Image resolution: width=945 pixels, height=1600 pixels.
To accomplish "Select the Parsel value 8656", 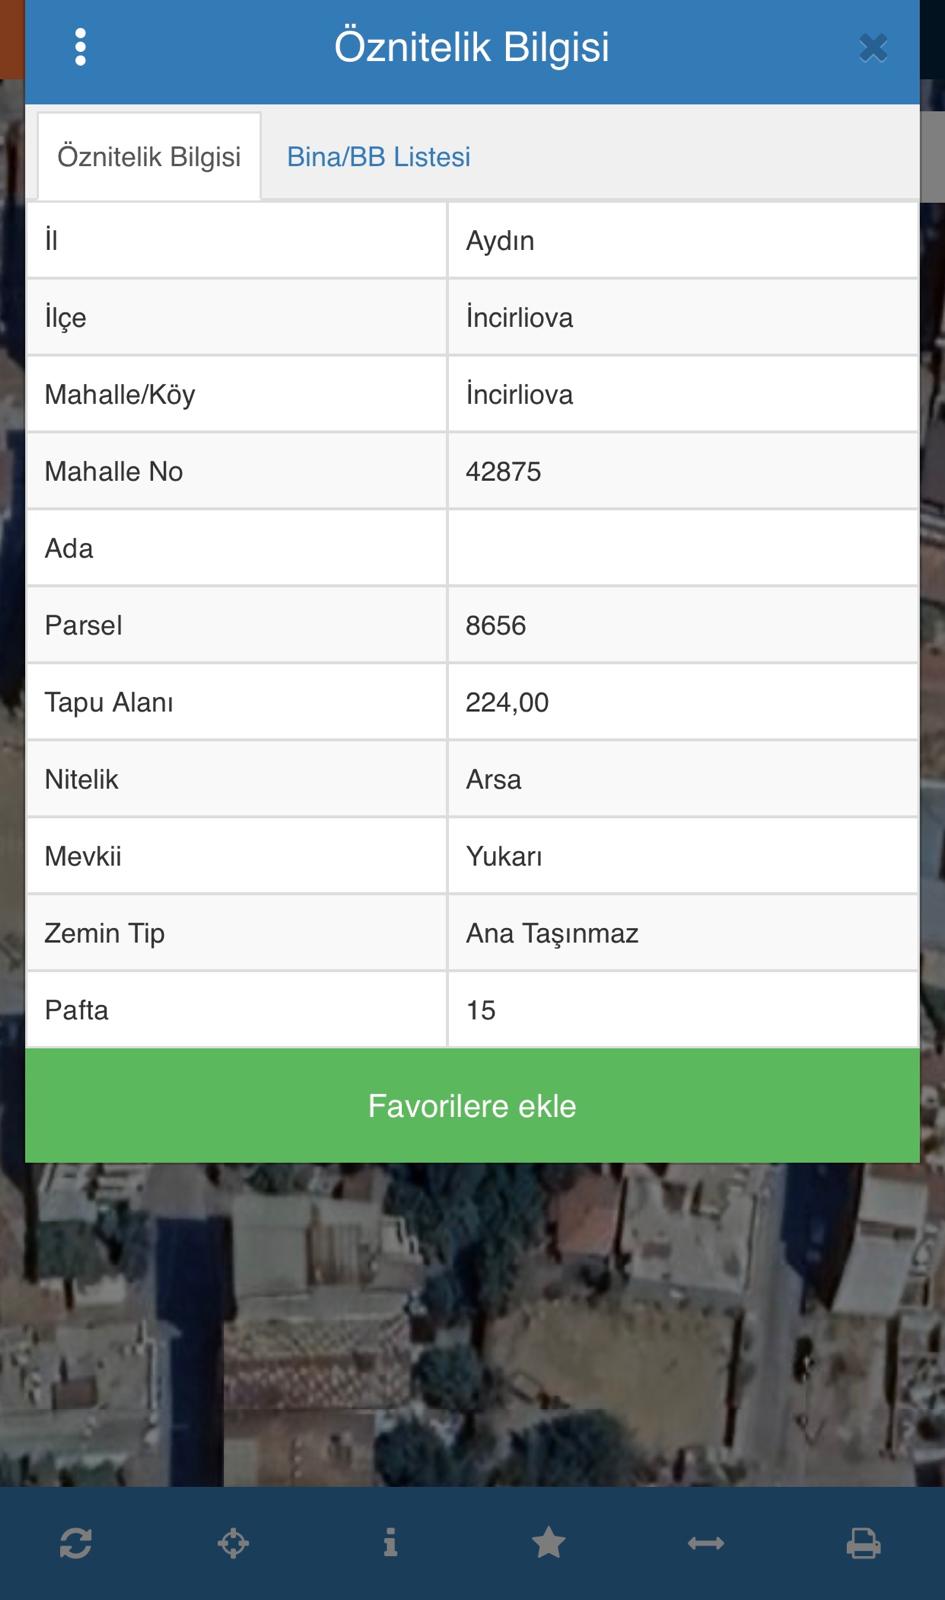I will coord(495,626).
